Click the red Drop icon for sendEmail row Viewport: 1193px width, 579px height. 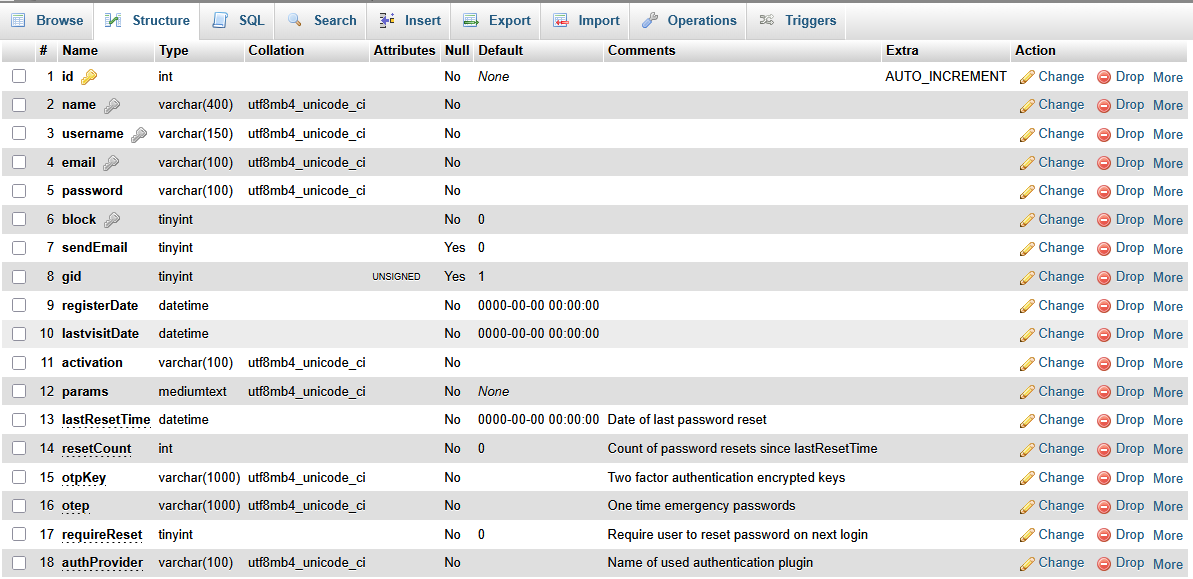coord(1104,248)
